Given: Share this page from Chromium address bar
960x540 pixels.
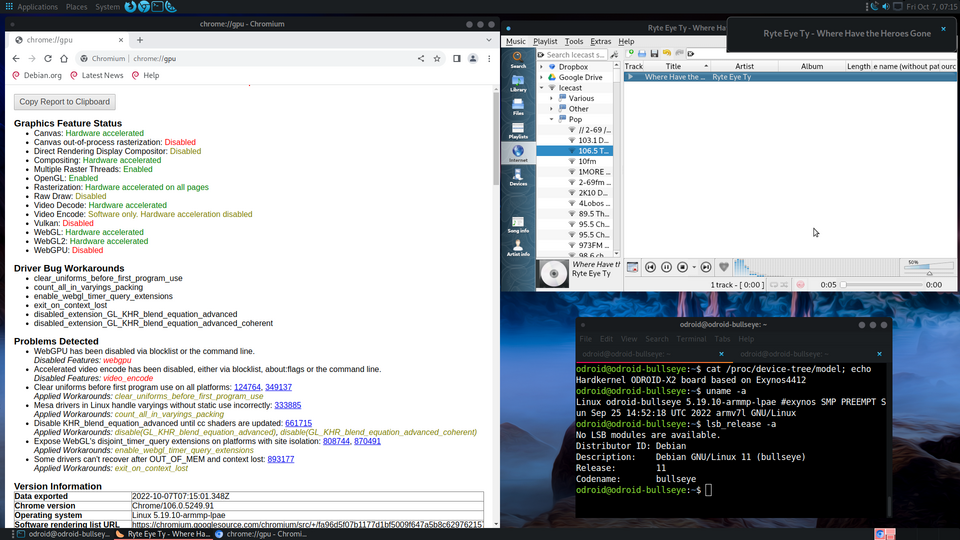Looking at the screenshot, I should click(421, 59).
